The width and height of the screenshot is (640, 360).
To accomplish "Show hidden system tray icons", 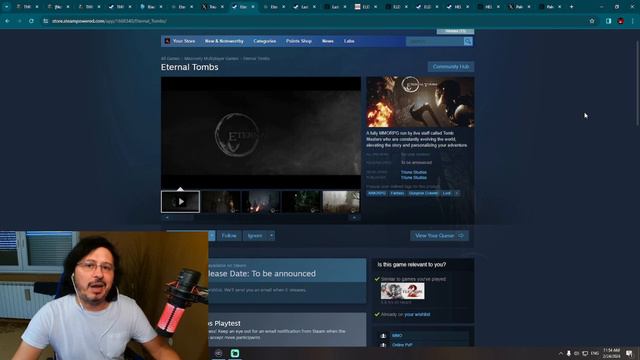I will [x=560, y=353].
